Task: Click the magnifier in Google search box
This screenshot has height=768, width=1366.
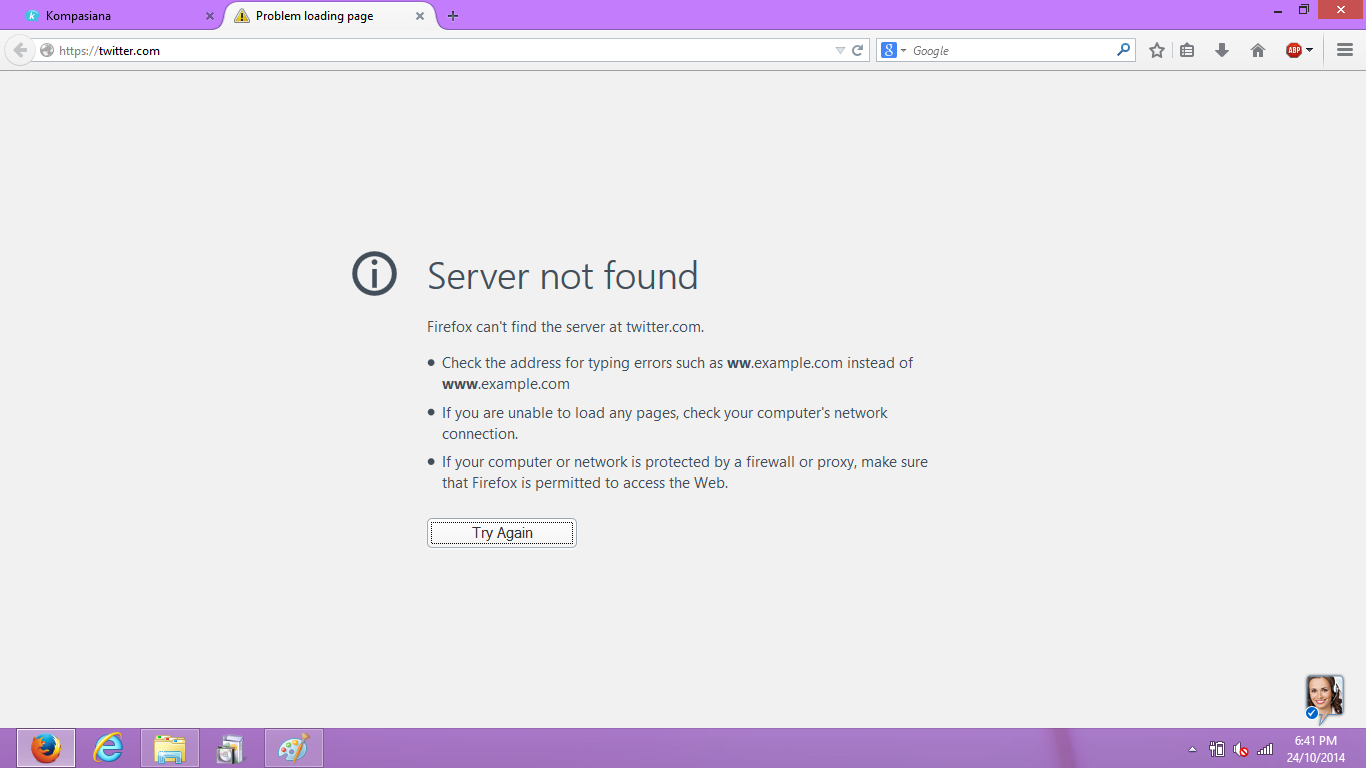Action: 1123,50
